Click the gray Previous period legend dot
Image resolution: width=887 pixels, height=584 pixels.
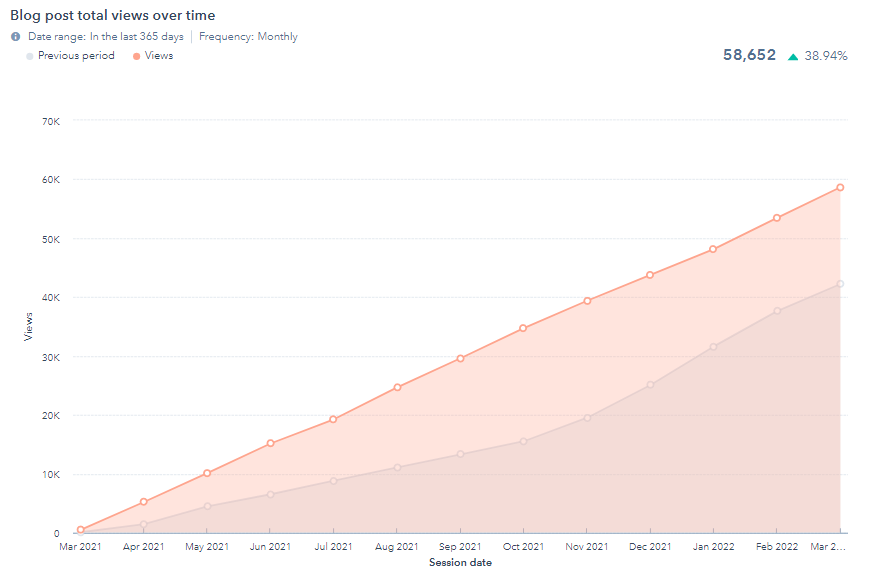point(29,56)
